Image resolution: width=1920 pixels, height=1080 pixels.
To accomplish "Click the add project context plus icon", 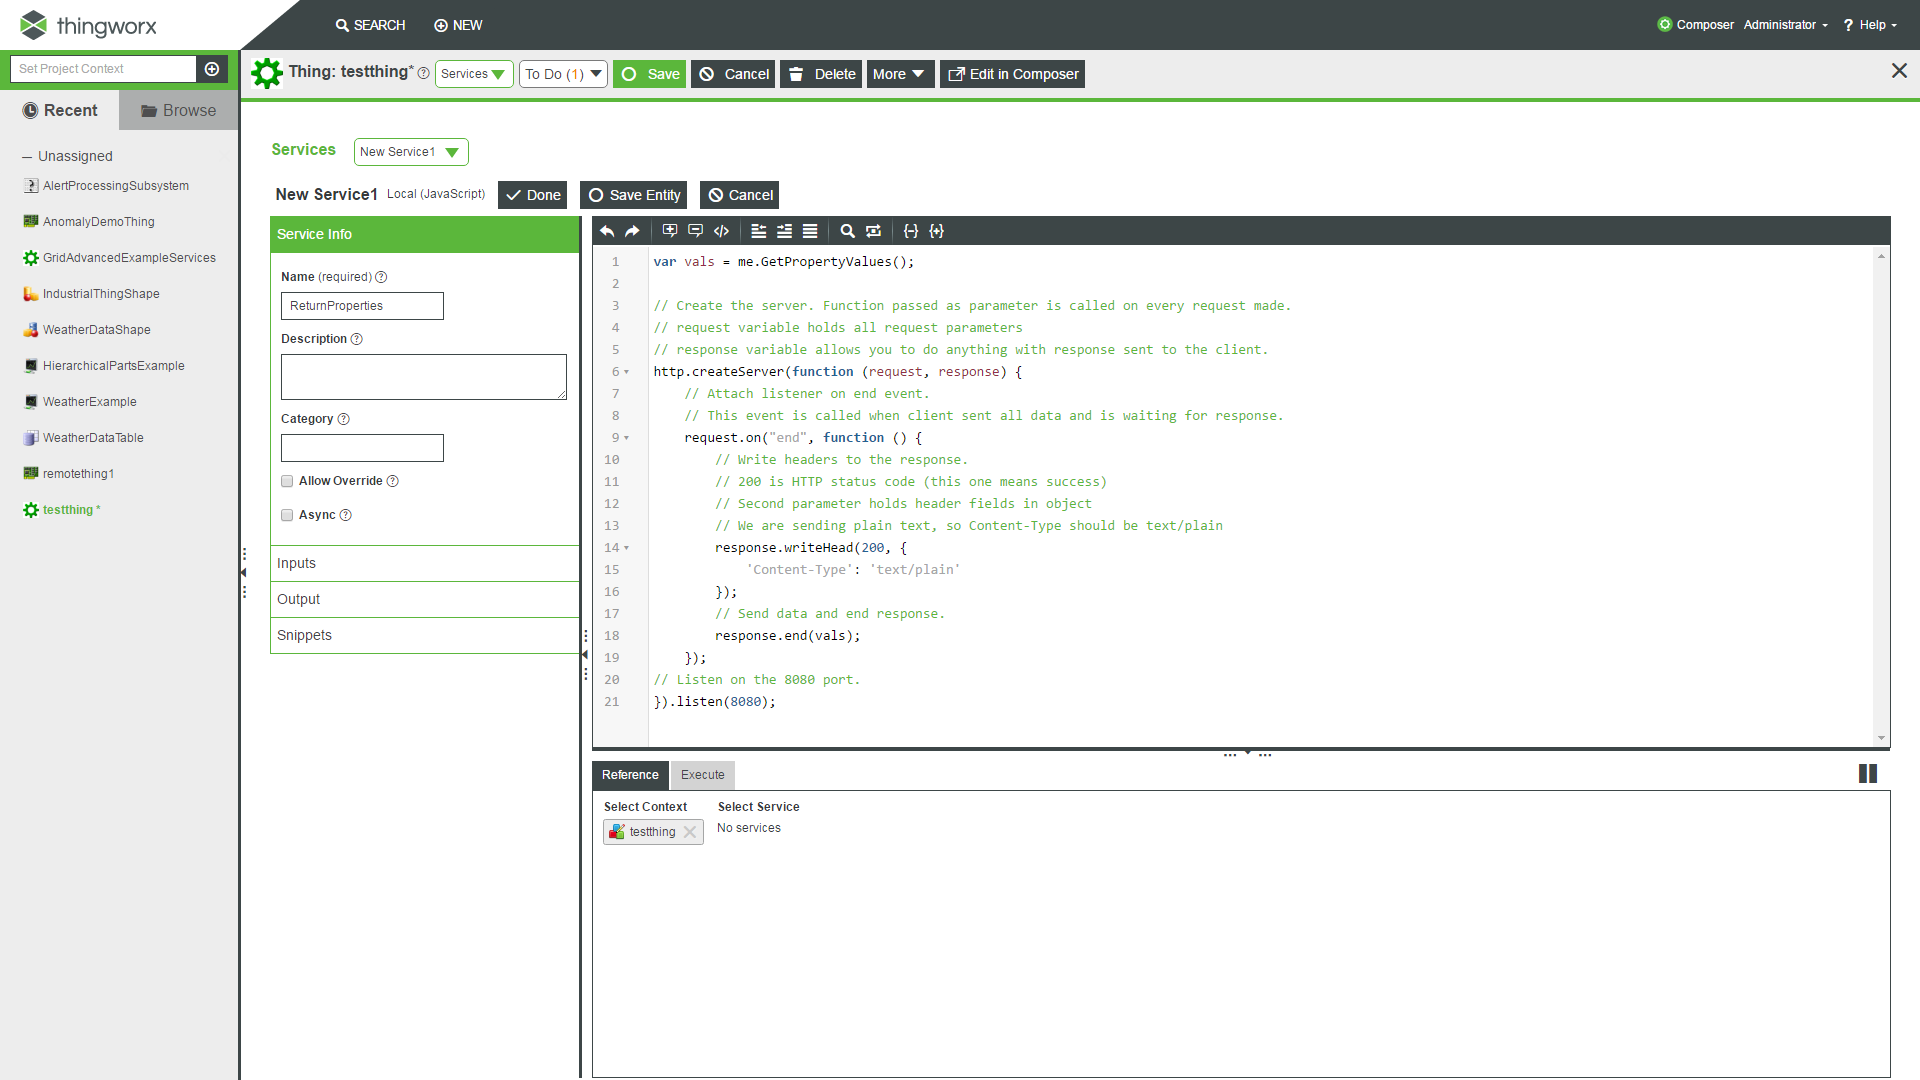I will [x=212, y=69].
